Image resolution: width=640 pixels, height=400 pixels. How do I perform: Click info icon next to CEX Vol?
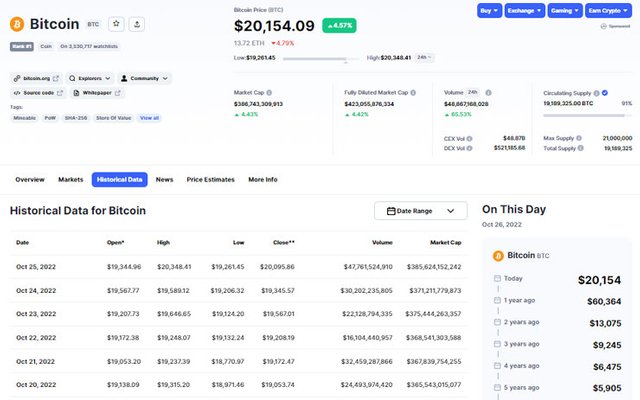469,138
